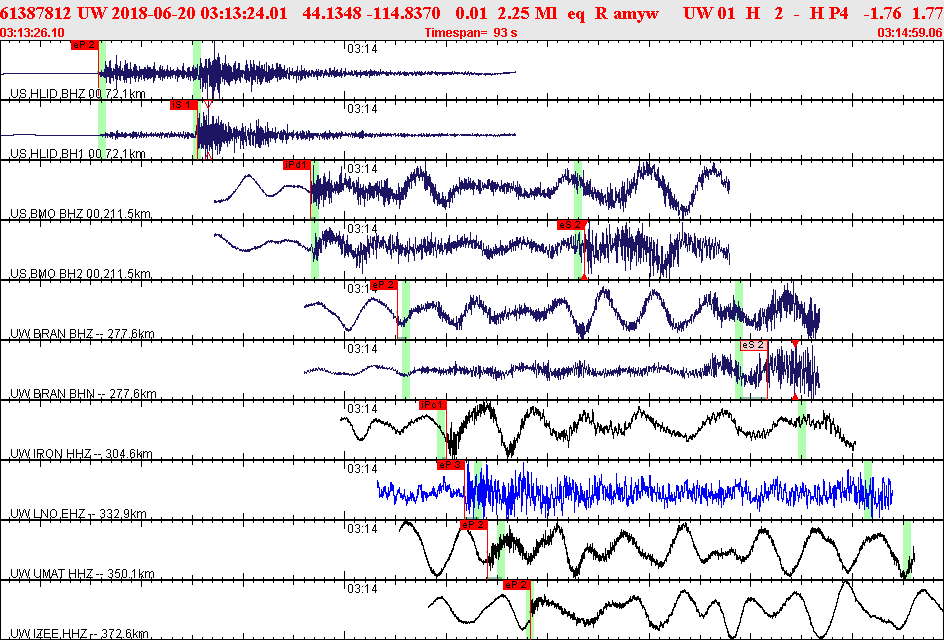The width and height of the screenshot is (944, 640).
Task: Click the US BMO BH2 211.5km channel label
Action: click(x=80, y=274)
